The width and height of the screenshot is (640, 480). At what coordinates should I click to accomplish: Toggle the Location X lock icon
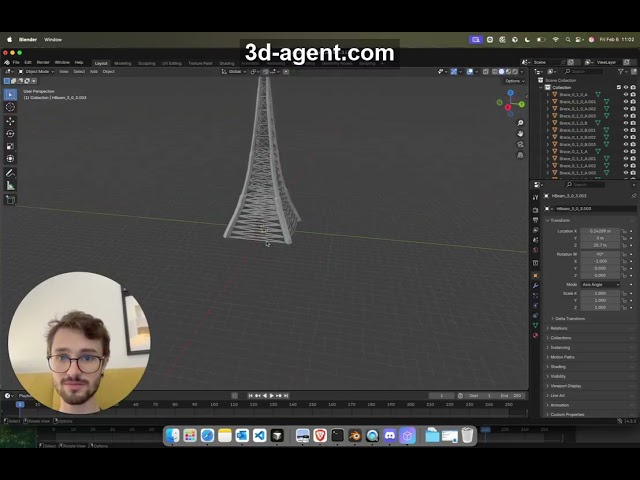point(624,231)
